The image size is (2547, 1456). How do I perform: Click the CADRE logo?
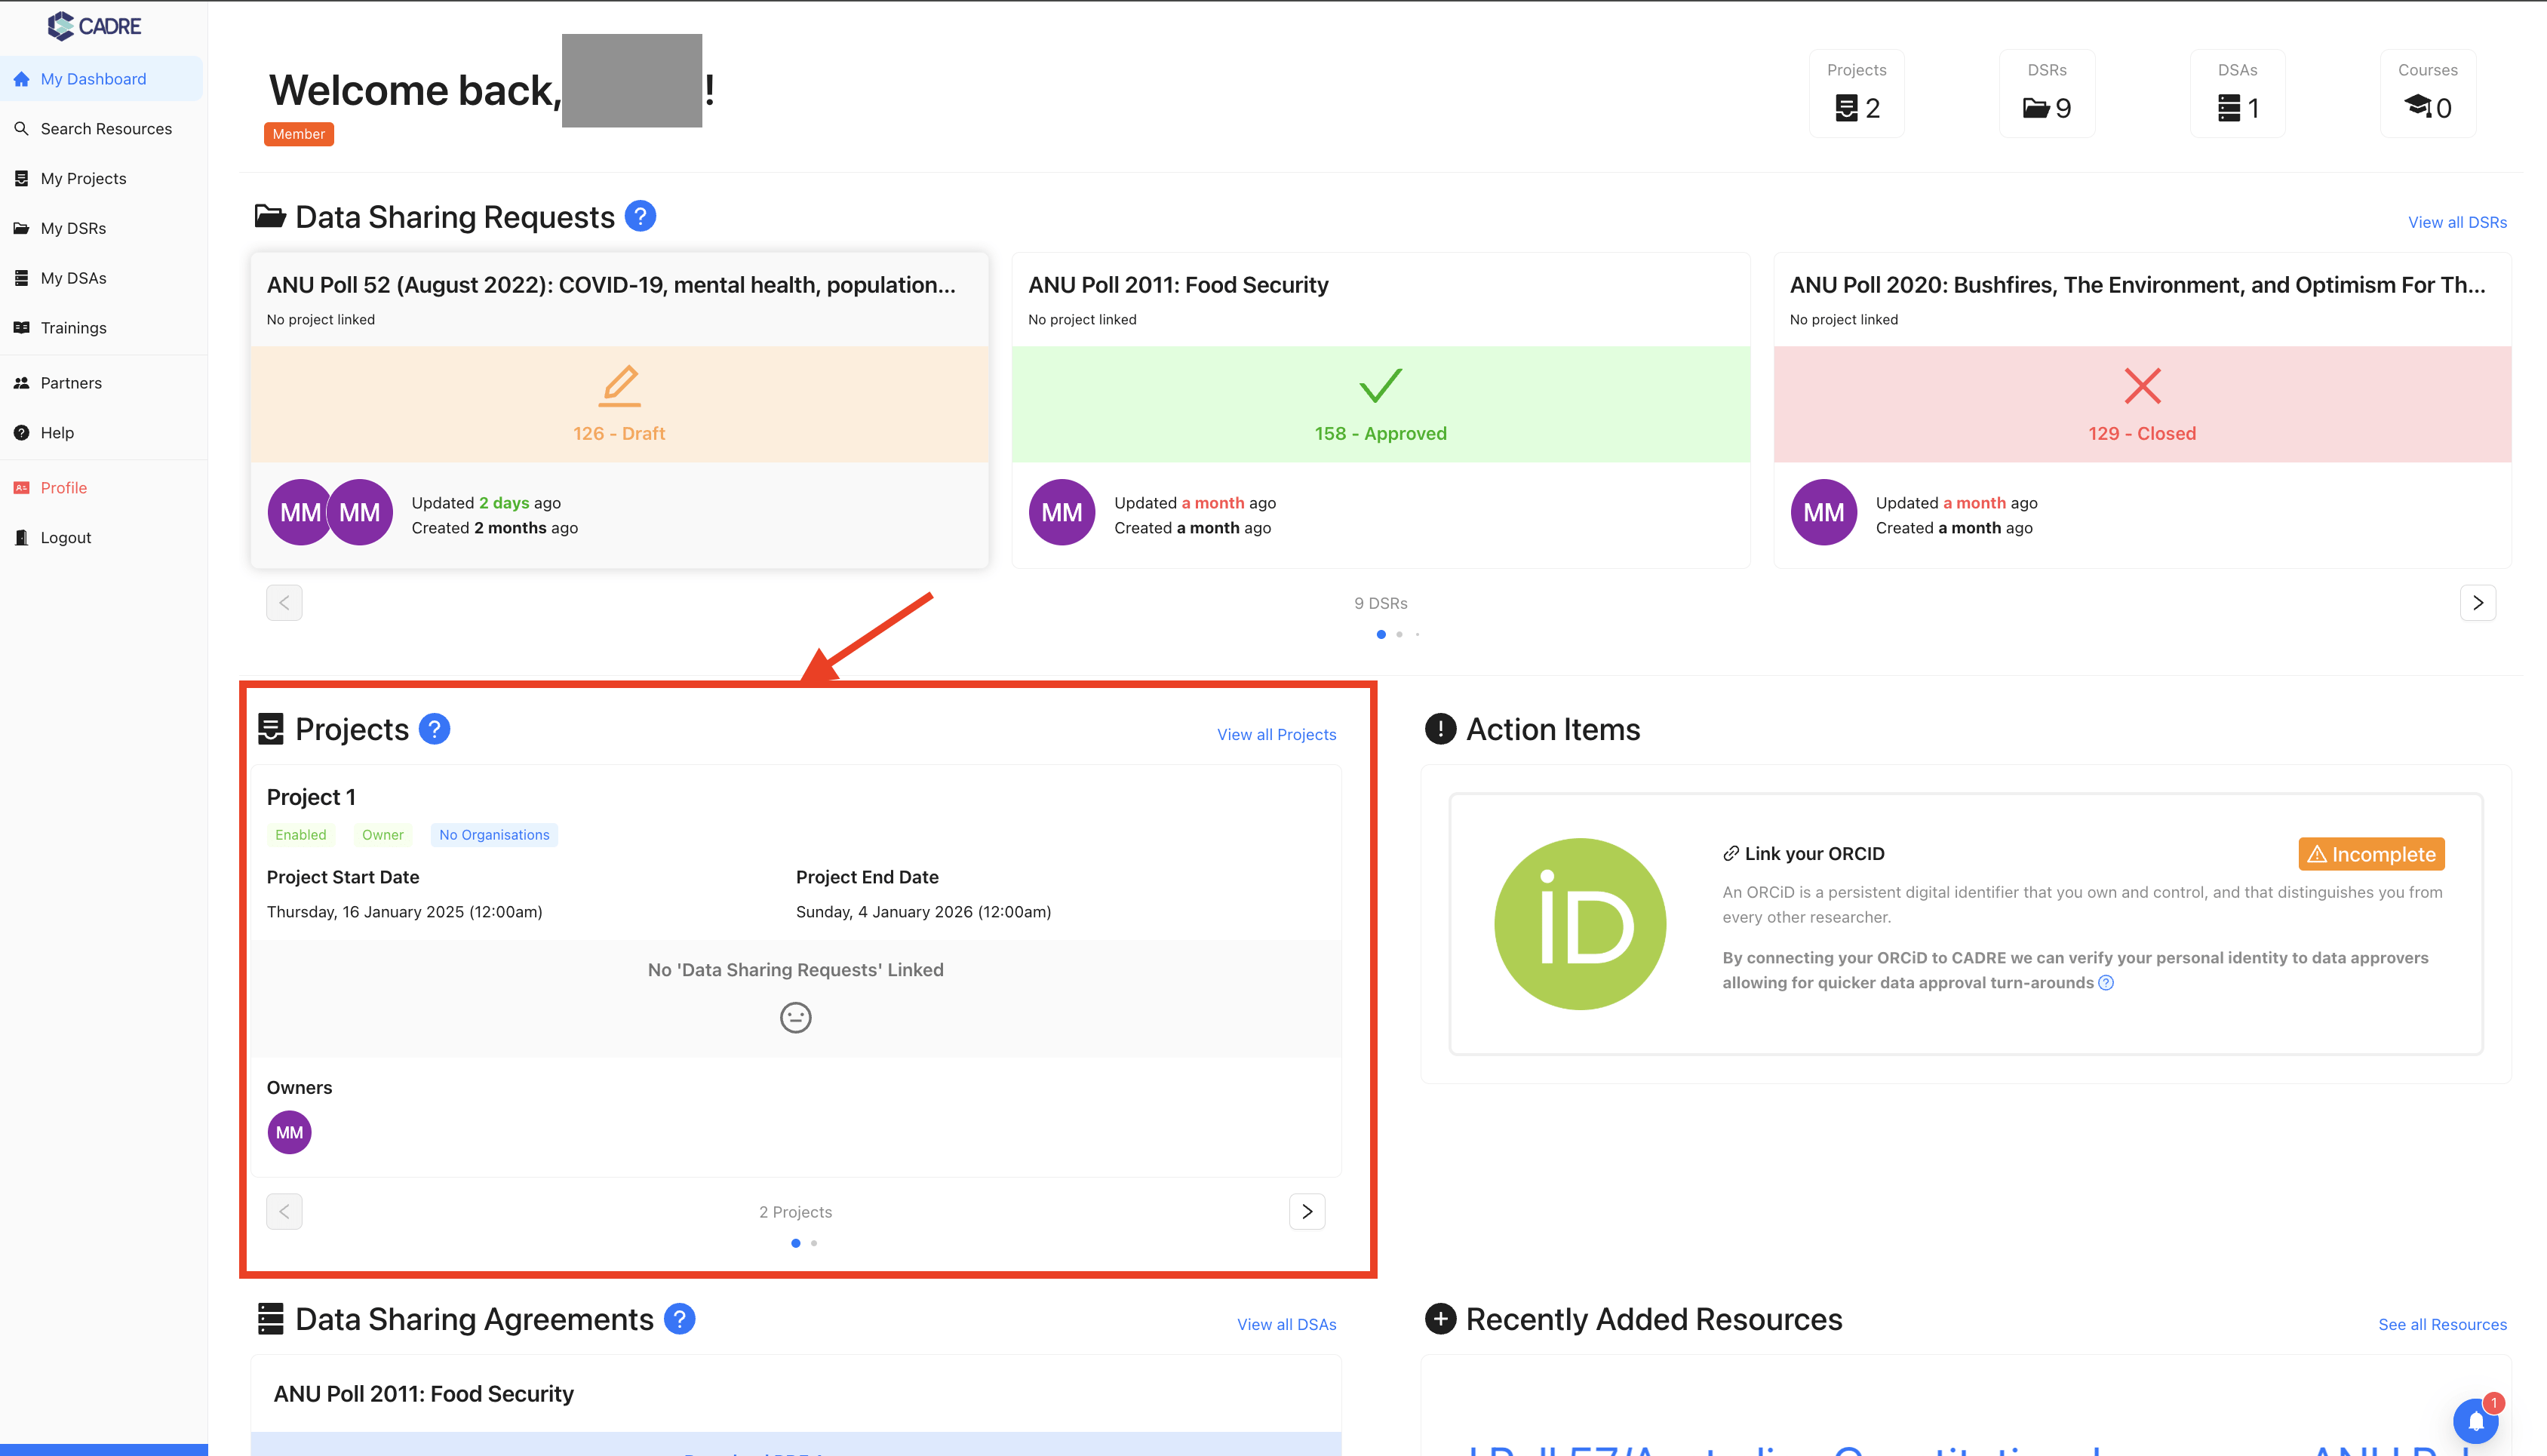point(94,25)
